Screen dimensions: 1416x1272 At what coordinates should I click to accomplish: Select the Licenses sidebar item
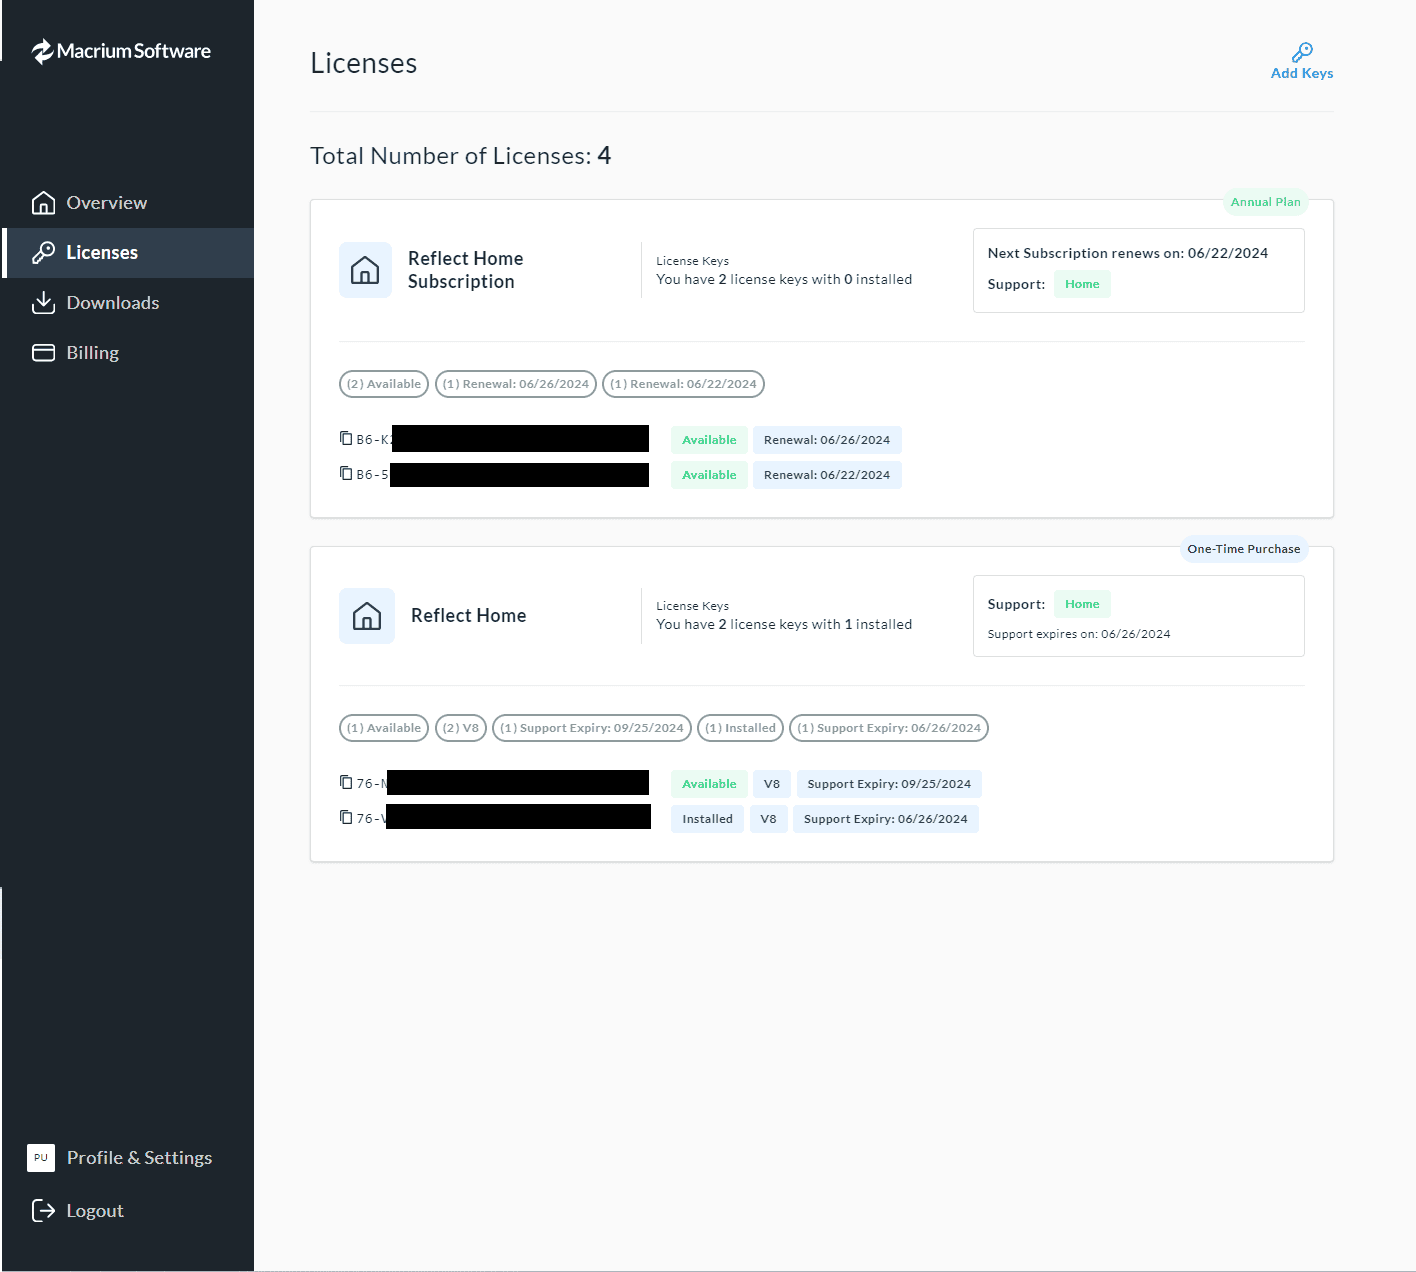[101, 253]
